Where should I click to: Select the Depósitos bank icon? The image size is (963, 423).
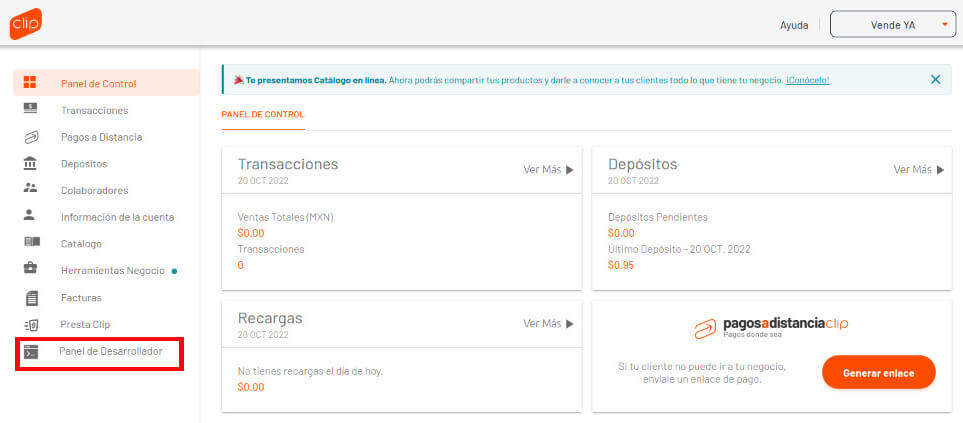point(30,163)
